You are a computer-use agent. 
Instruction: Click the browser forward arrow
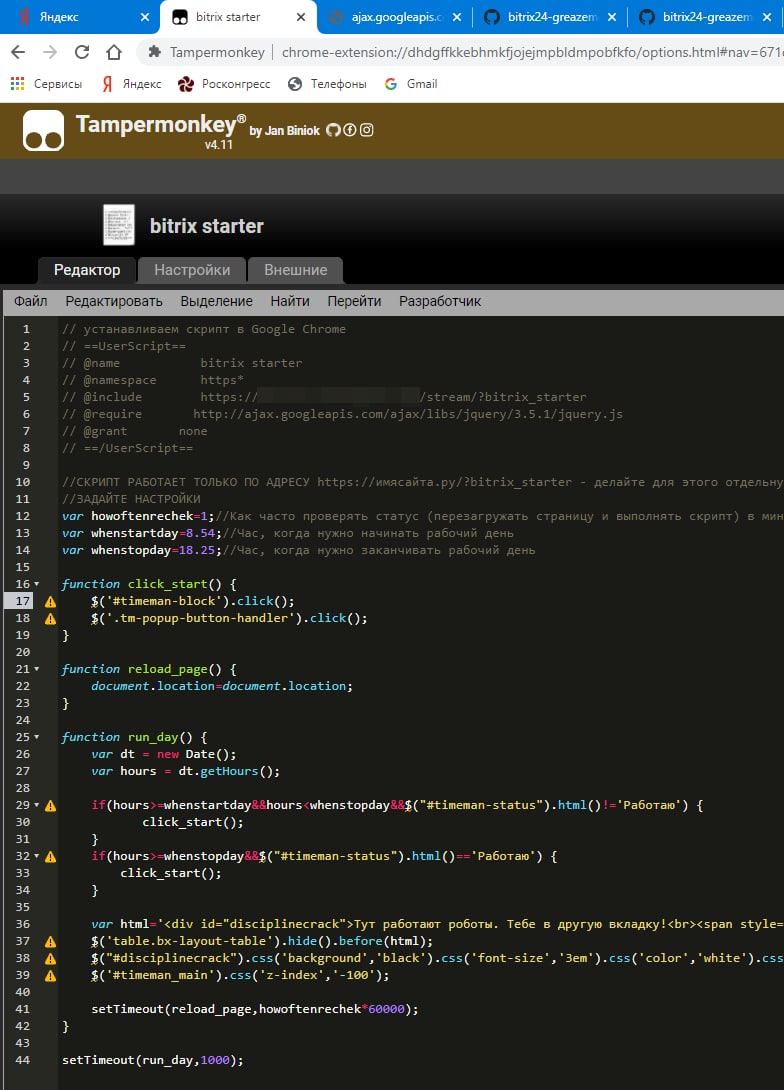tap(50, 51)
